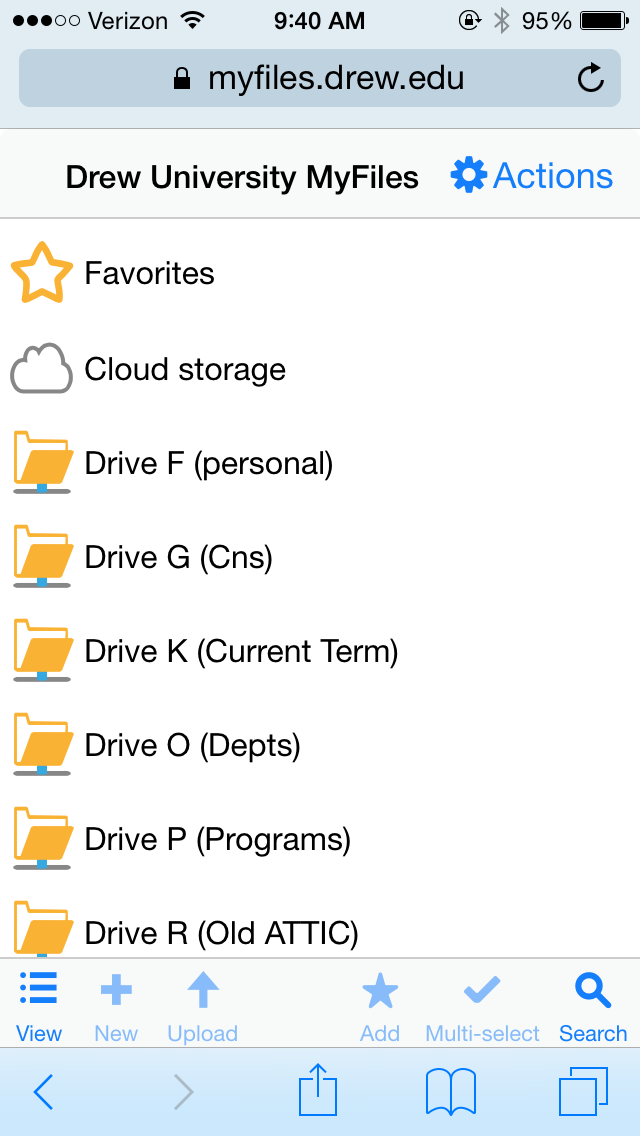Select the New item plus icon
Image resolution: width=640 pixels, height=1136 pixels.
(x=115, y=988)
